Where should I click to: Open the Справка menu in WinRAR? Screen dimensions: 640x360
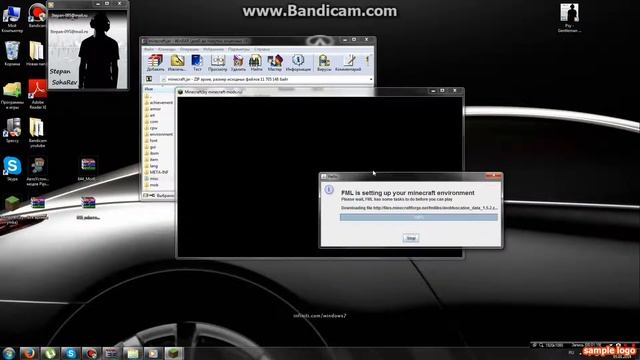click(262, 49)
